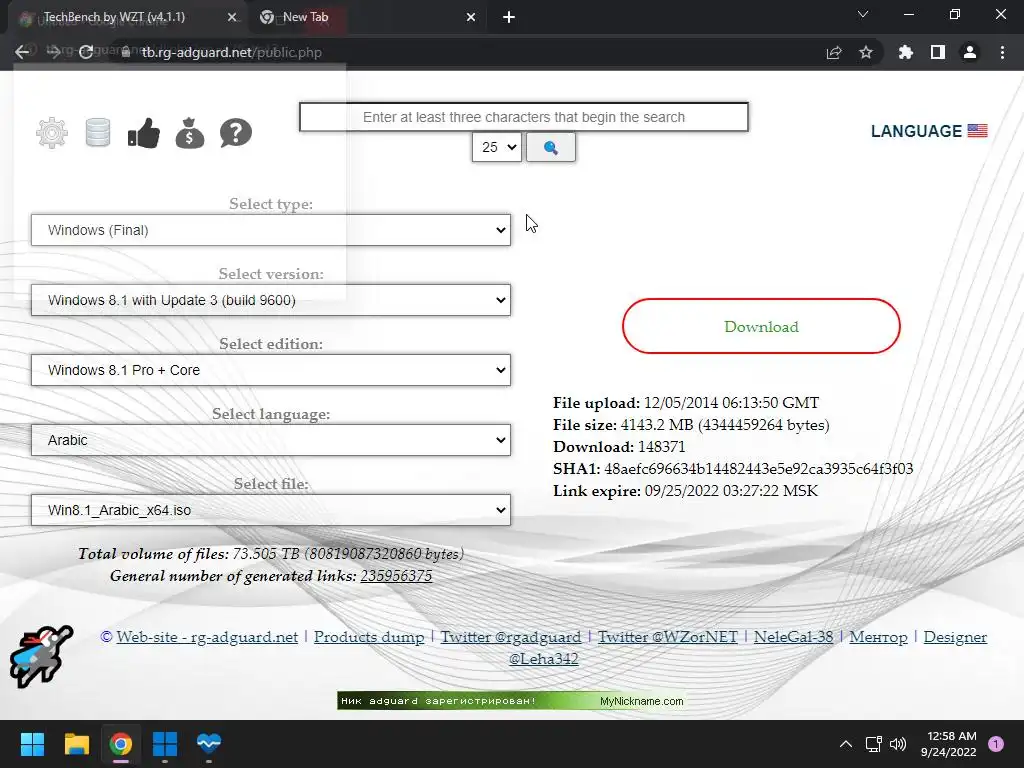Open the Designer link
The height and width of the screenshot is (768, 1024).
click(955, 637)
